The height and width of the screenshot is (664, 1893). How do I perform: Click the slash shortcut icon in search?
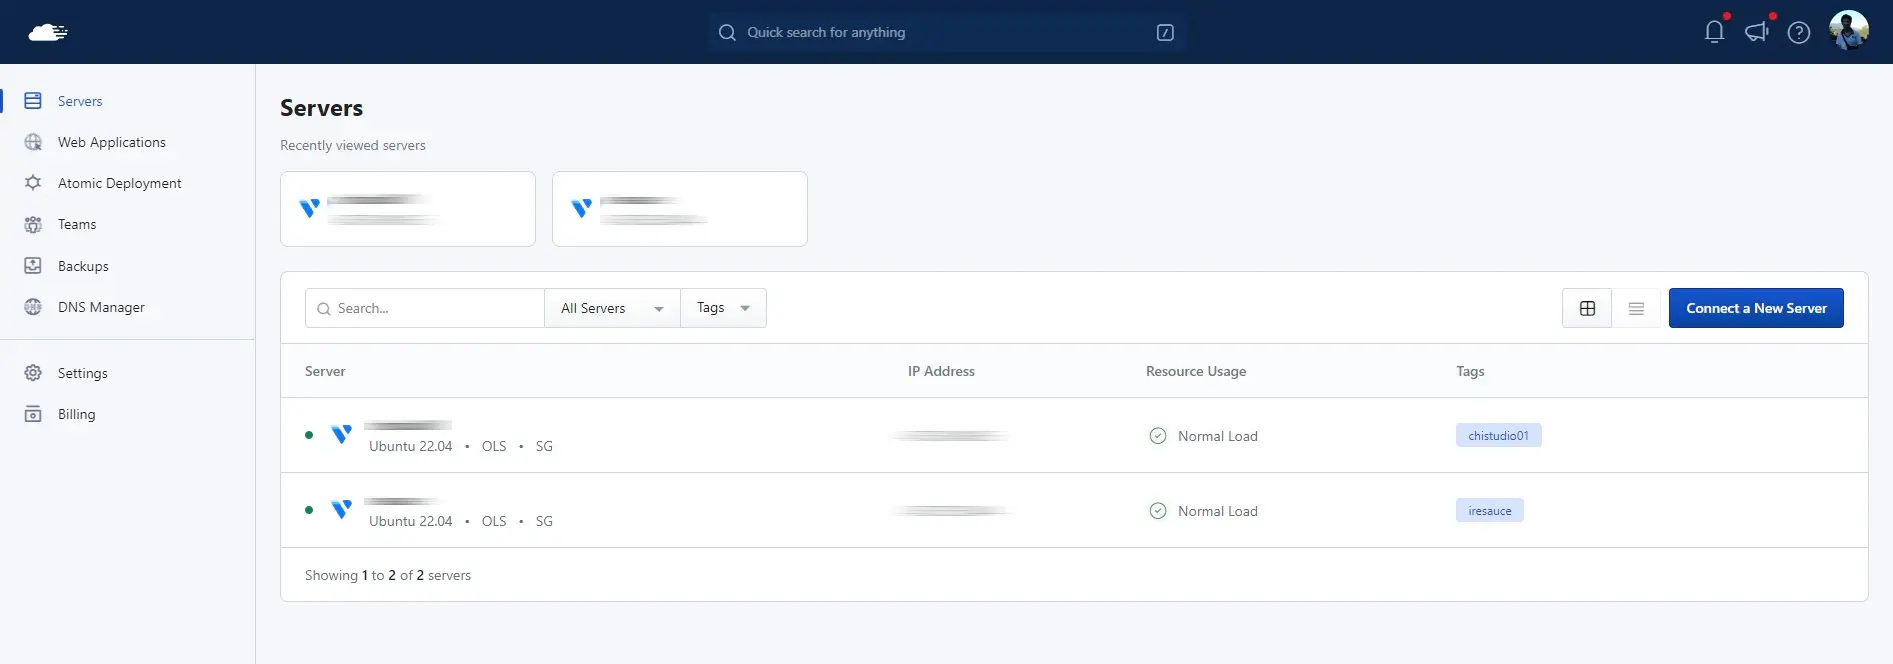pos(1164,33)
